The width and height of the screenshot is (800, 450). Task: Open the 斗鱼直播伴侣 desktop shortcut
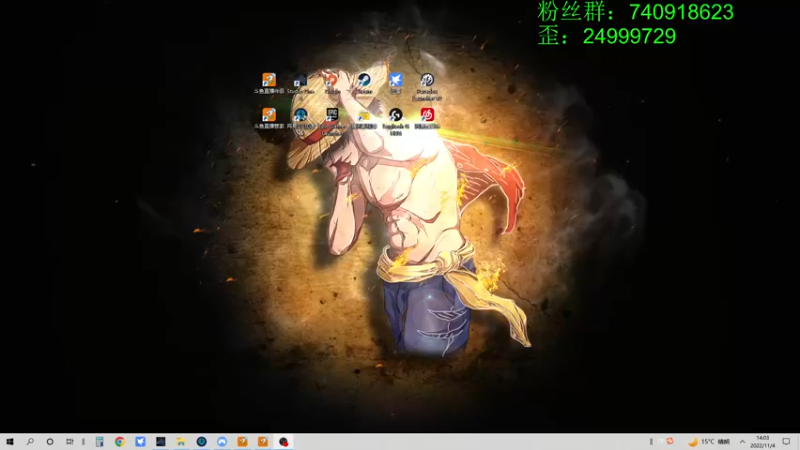pos(269,83)
